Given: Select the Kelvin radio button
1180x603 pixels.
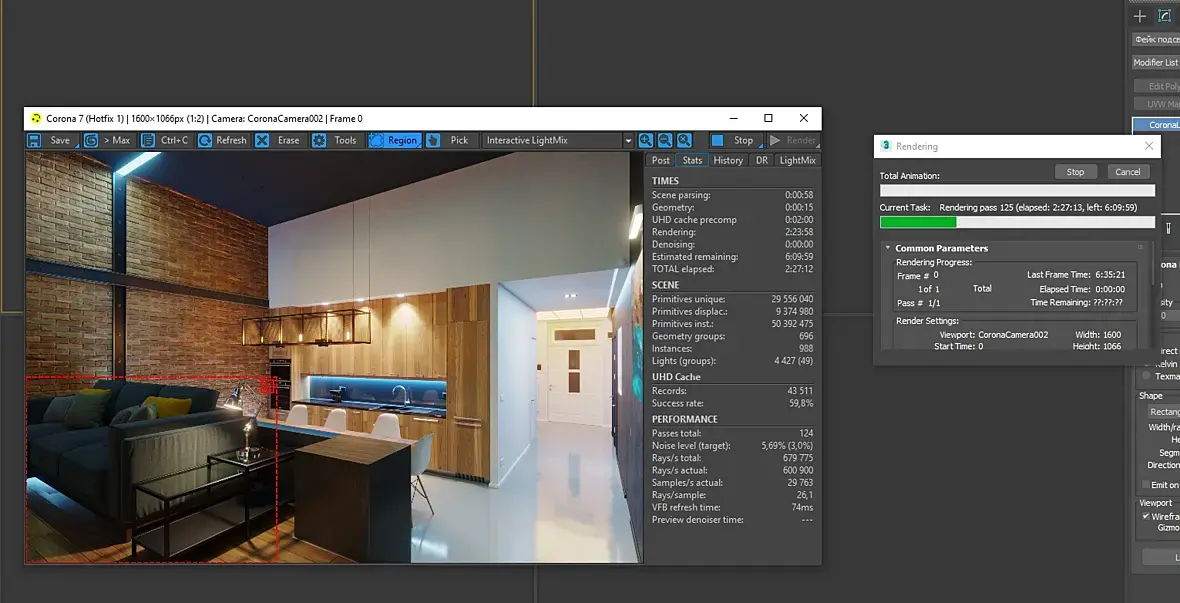Looking at the screenshot, I should [1147, 364].
